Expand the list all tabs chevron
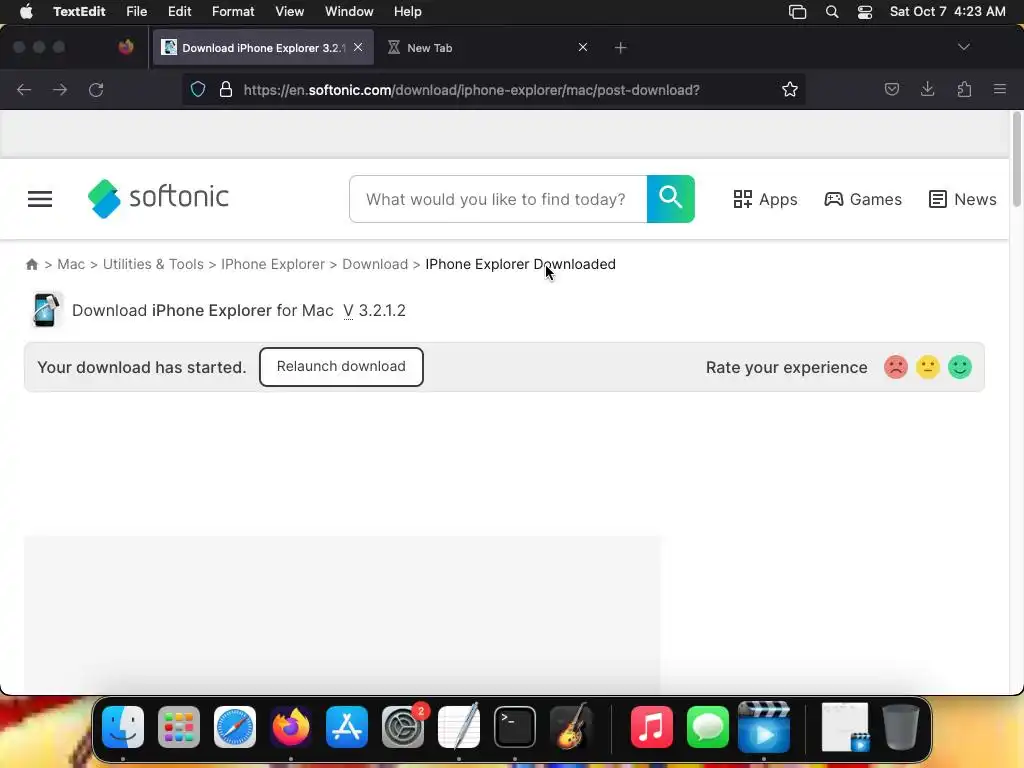The width and height of the screenshot is (1024, 768). [963, 47]
